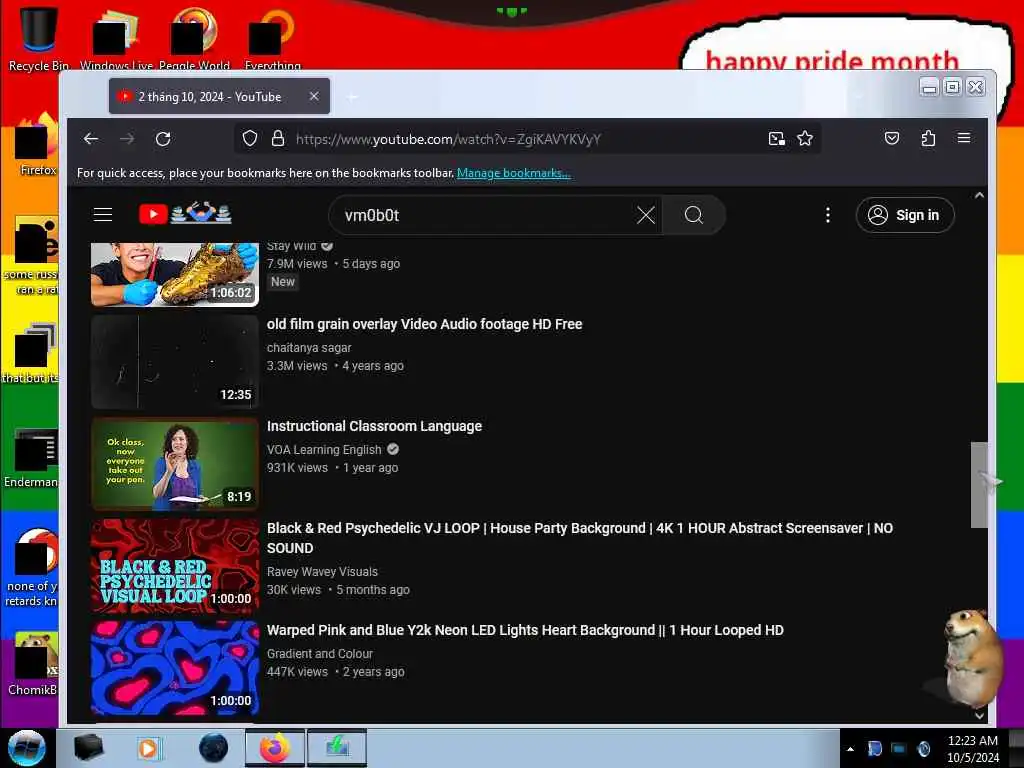Open the Black & Red Psychedelic thumbnail
This screenshot has width=1024, height=768.
pos(175,566)
